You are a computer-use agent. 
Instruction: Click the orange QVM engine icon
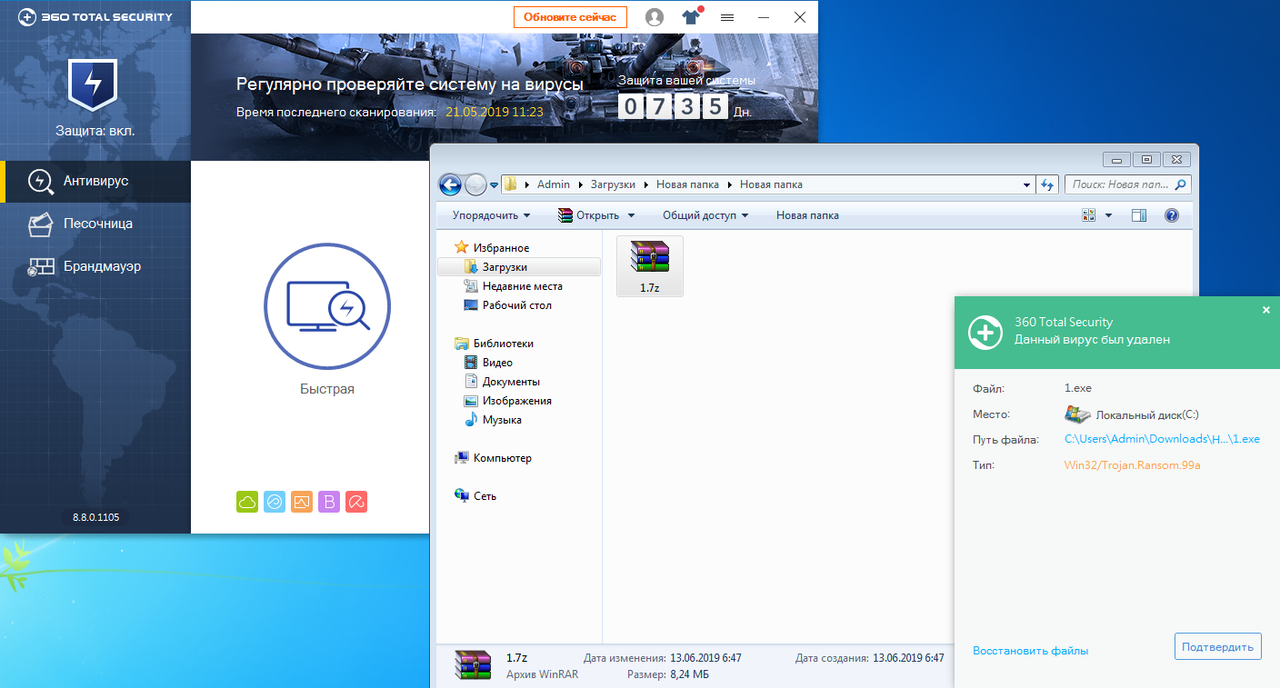302,502
